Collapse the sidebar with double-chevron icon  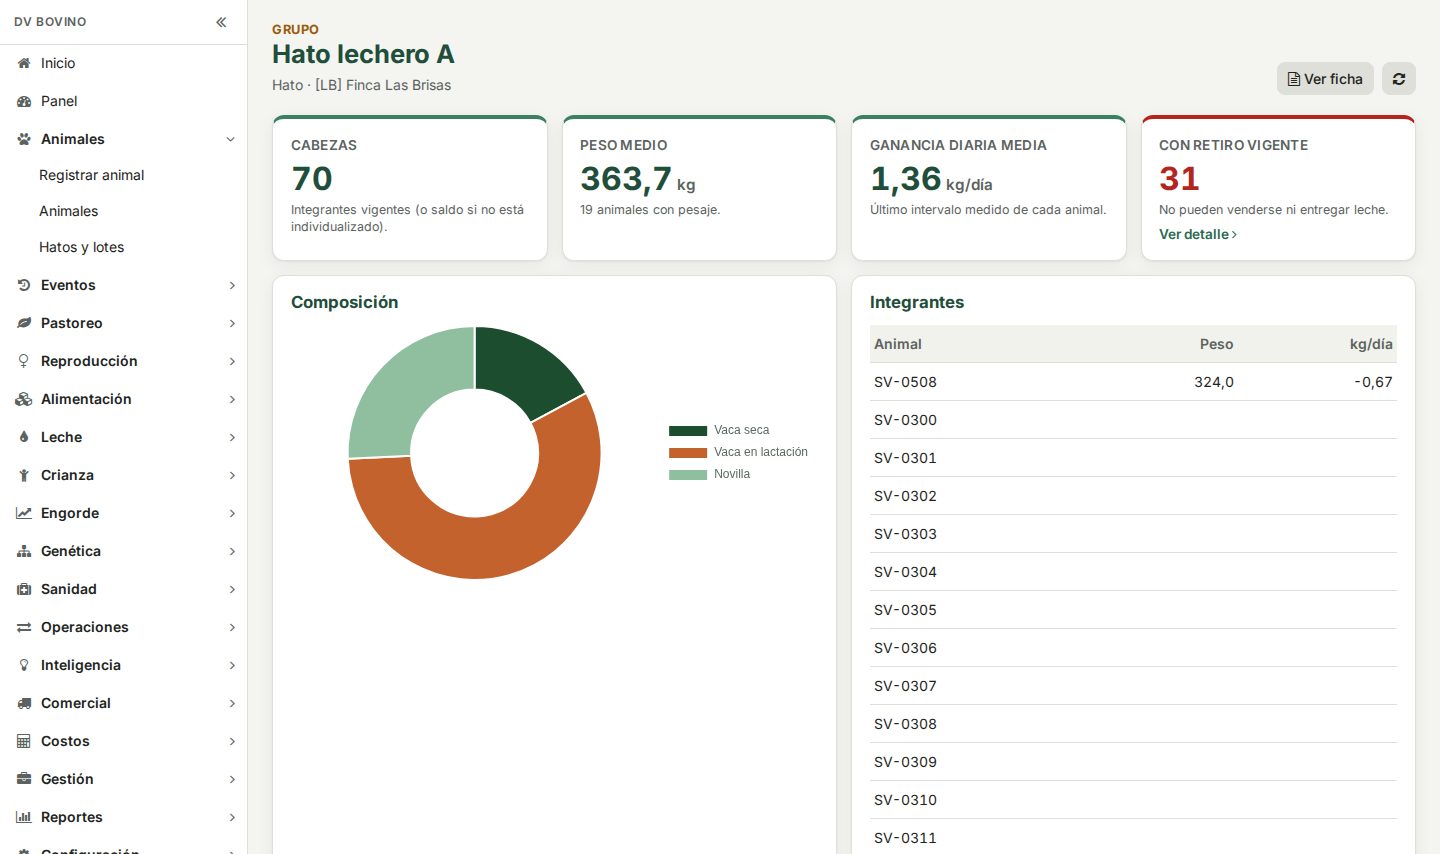[221, 22]
